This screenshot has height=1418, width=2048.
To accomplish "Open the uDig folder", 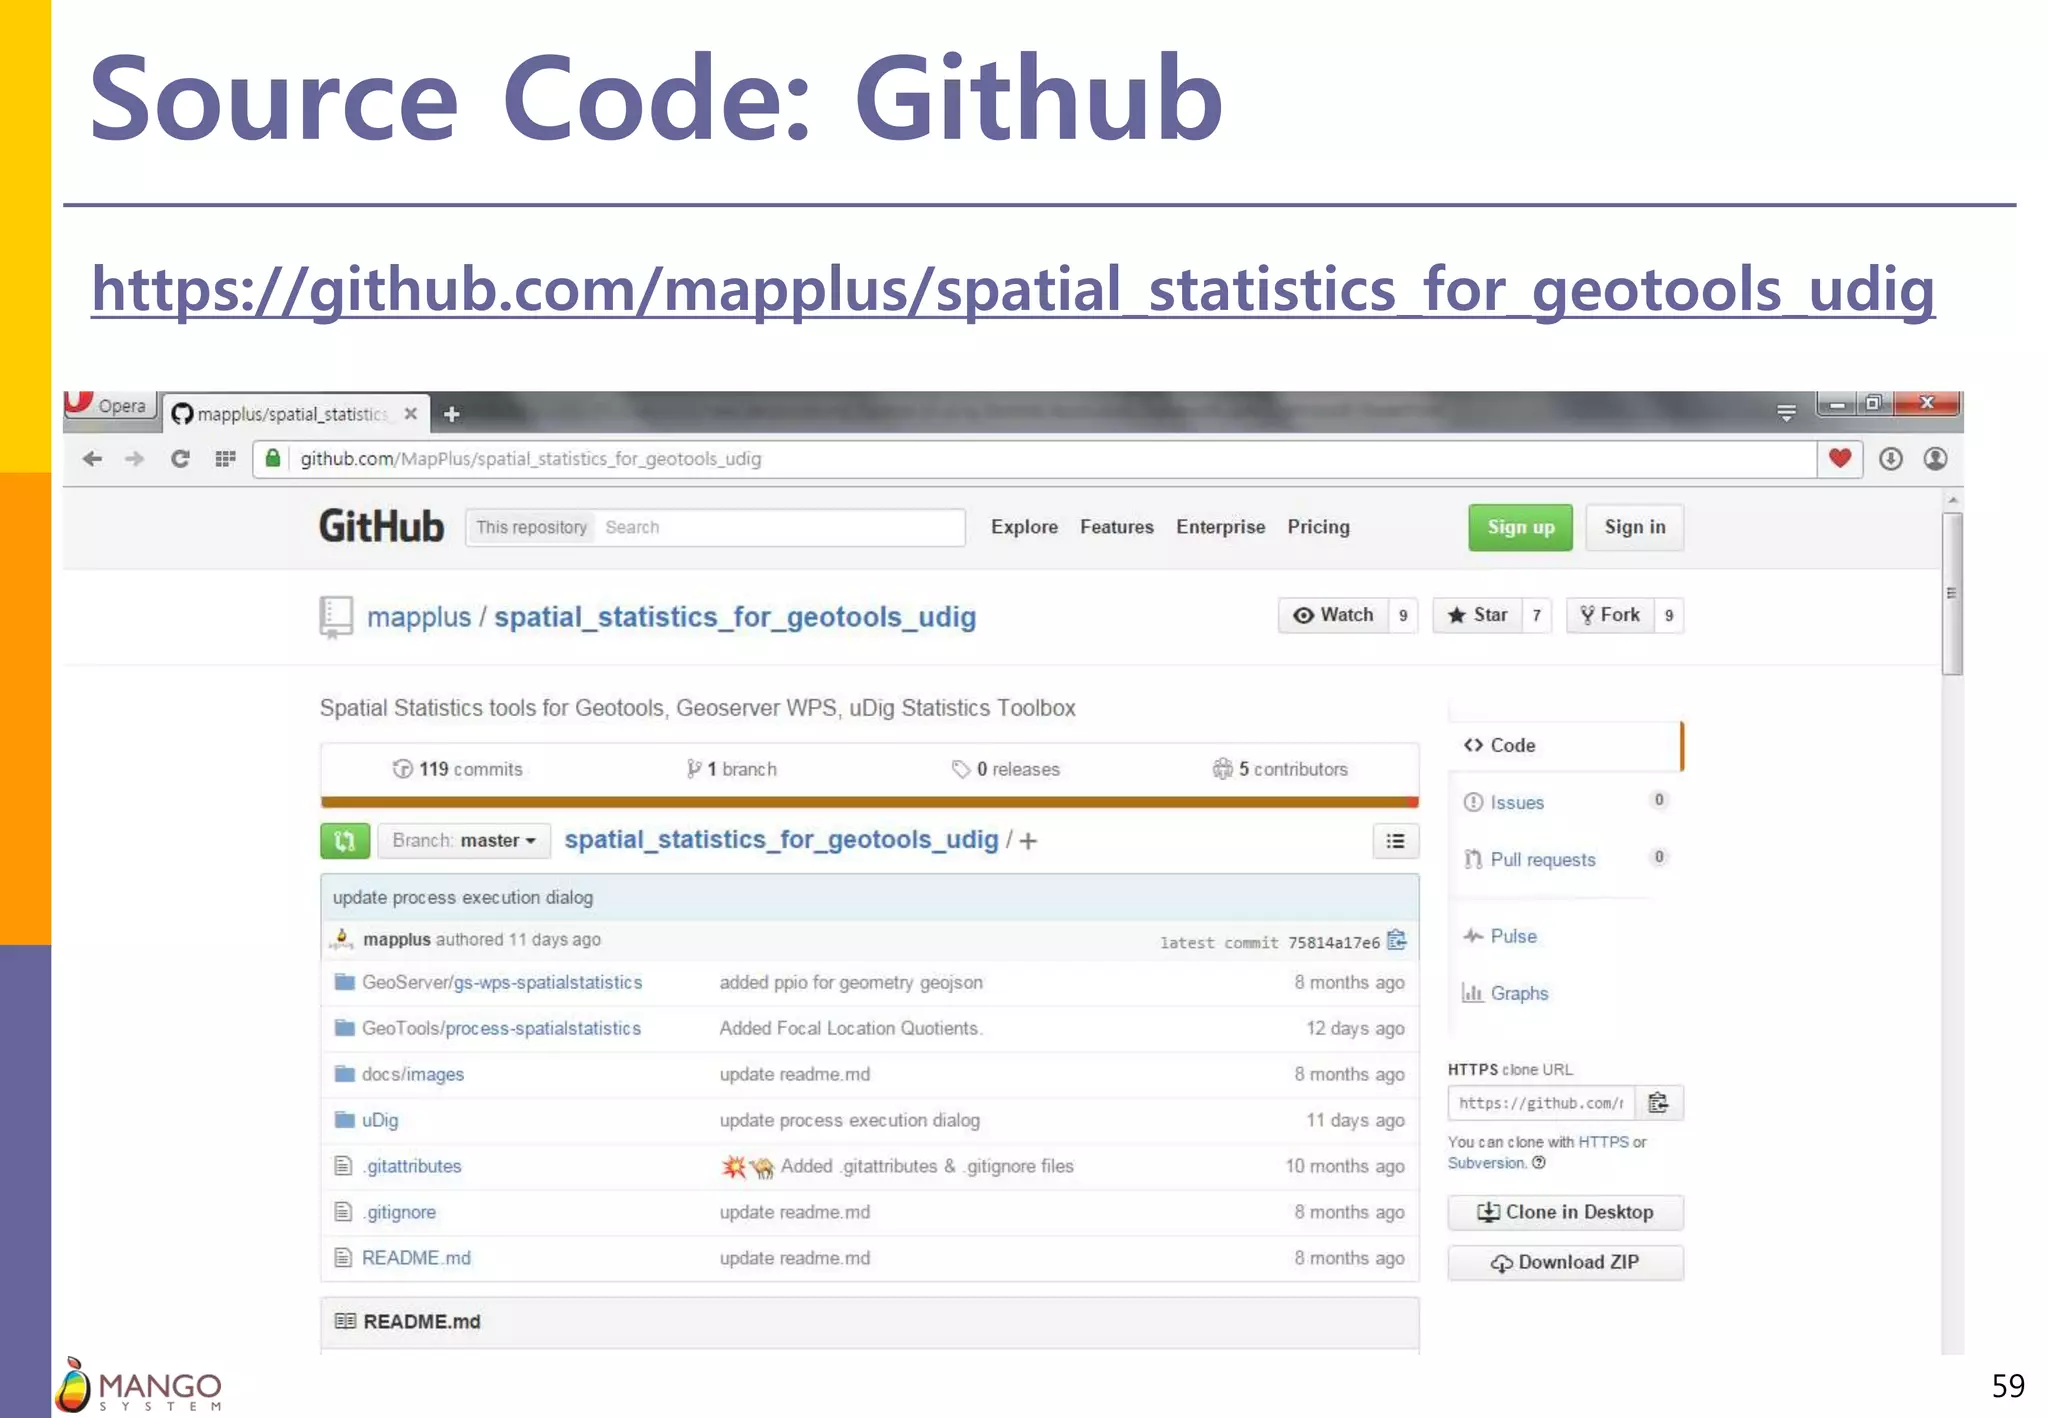I will click(x=380, y=1120).
